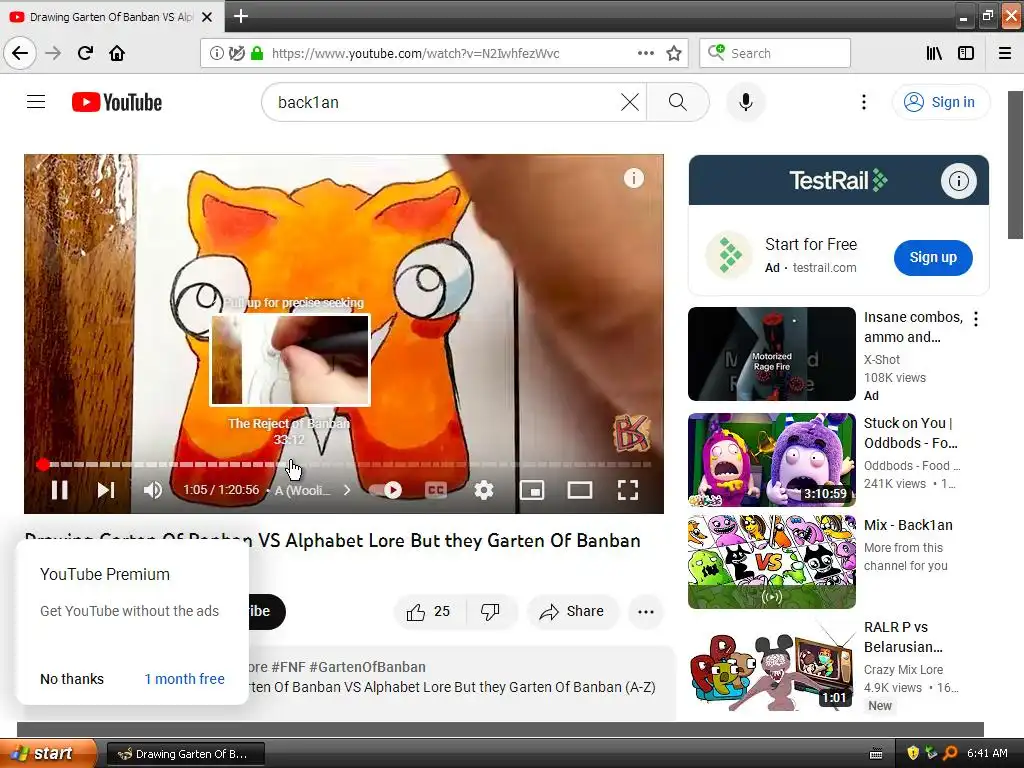Click the #FNF hashtag
Viewport: 1024px width, 768px height.
tap(288, 667)
